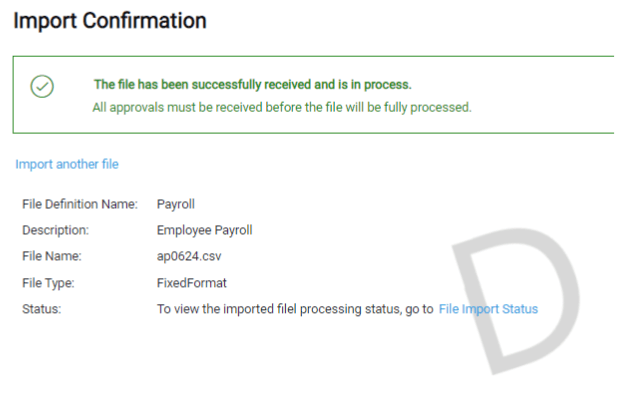Image resolution: width=620 pixels, height=398 pixels.
Task: Click the File Type label
Action: pos(48,283)
